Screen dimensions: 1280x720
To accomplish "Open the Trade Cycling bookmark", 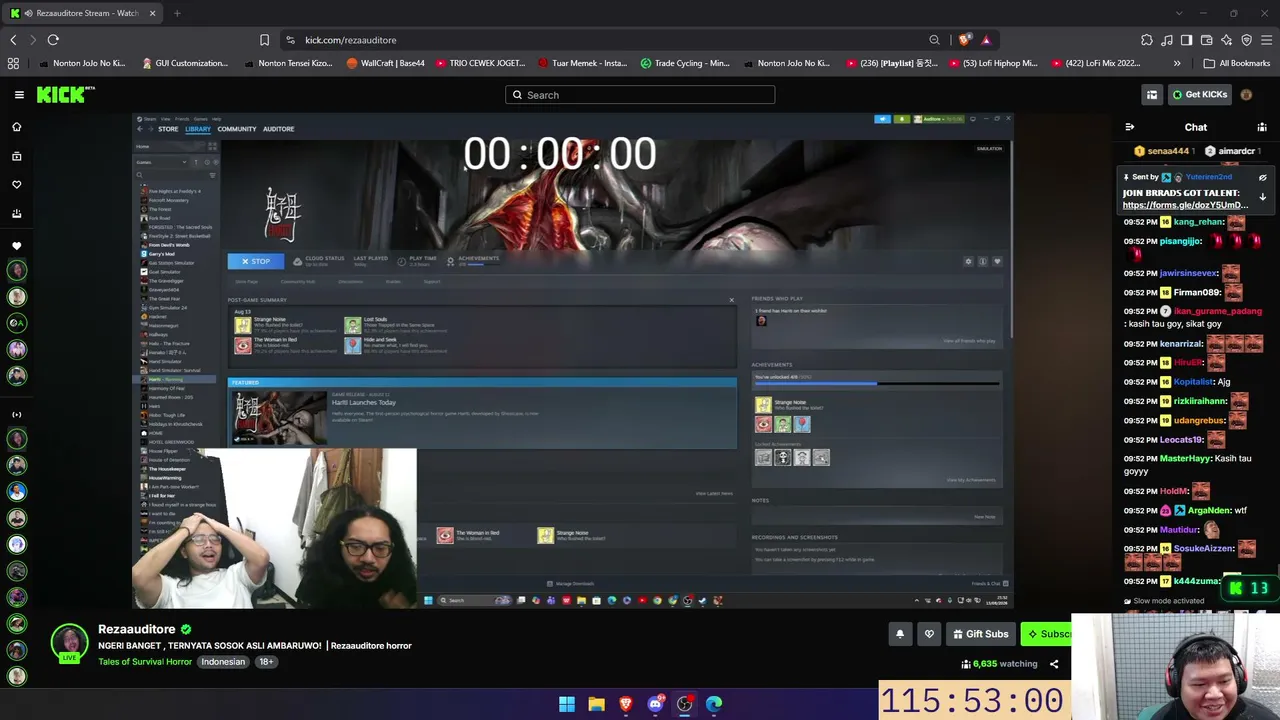I will (685, 63).
